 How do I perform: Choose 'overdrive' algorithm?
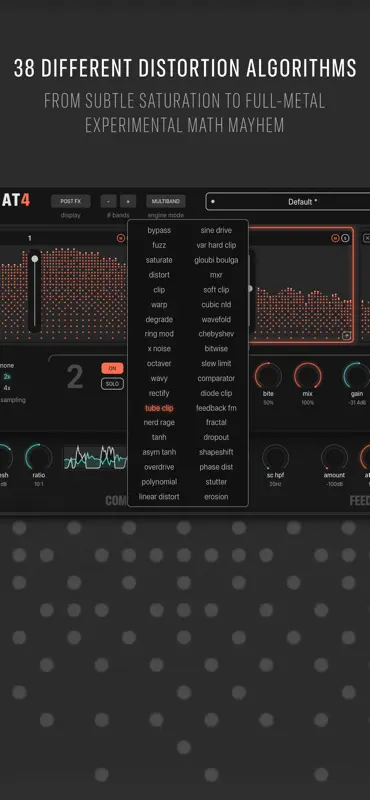pos(159,467)
